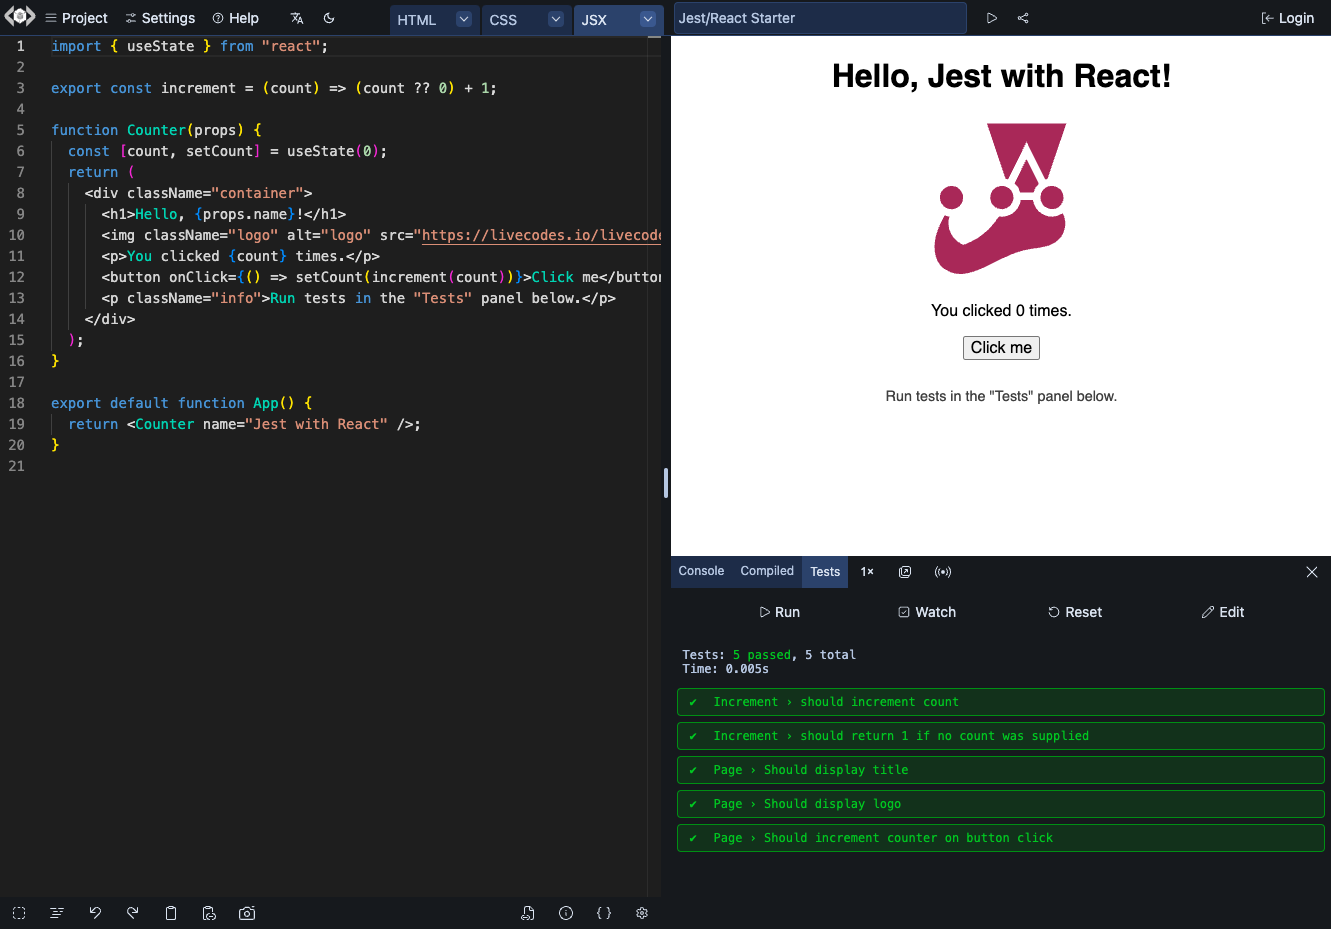1331x929 pixels.
Task: Open editor settings gear icon
Action: click(x=642, y=913)
